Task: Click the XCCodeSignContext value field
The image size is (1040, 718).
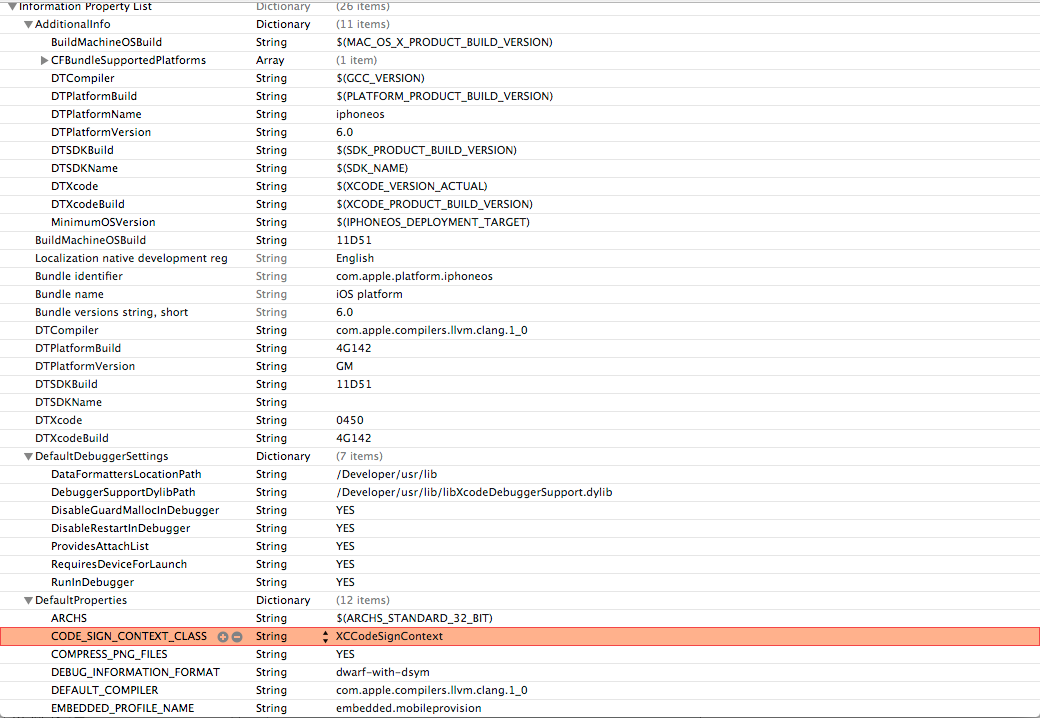Action: tap(389, 636)
